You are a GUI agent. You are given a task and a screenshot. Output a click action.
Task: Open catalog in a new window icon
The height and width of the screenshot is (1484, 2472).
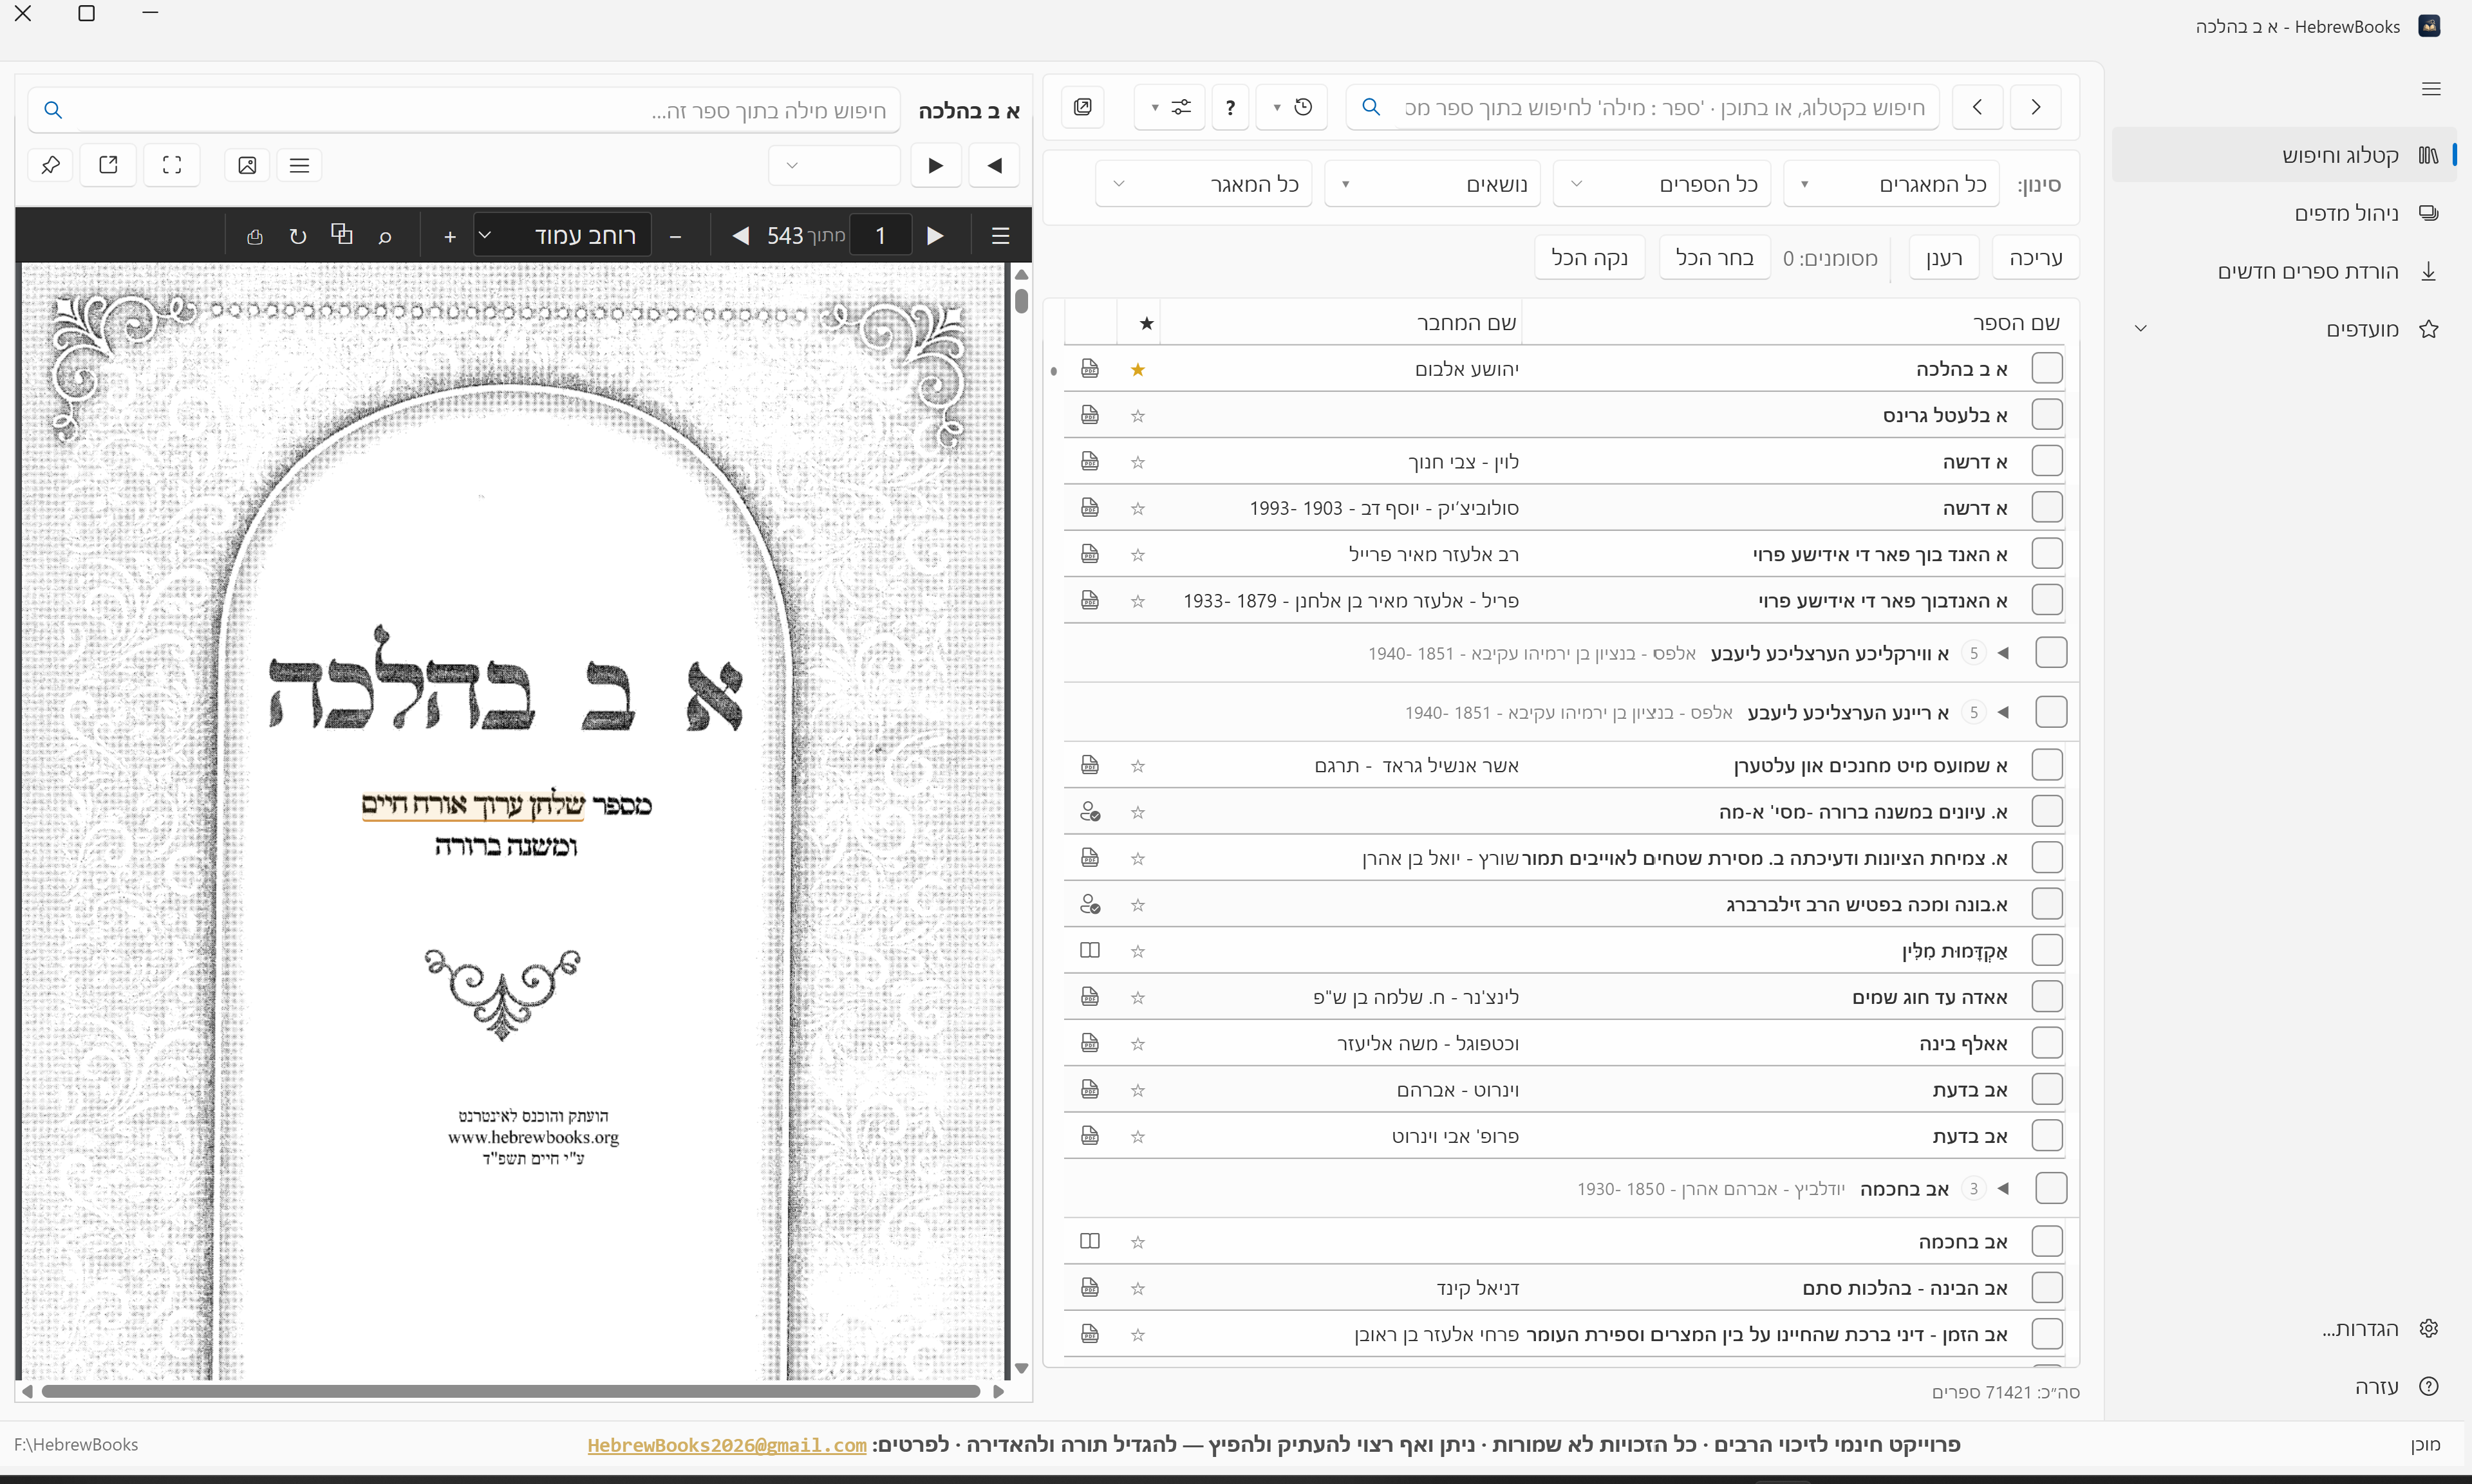pos(1082,107)
